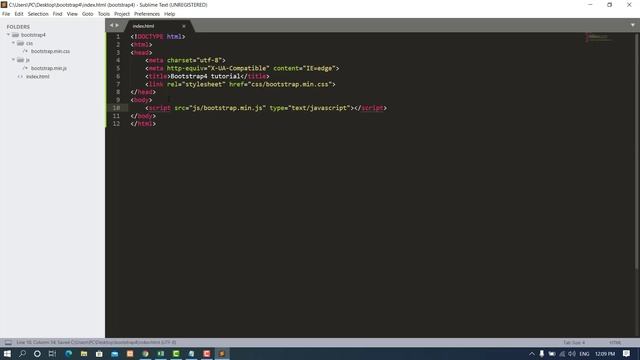Open the volume control in system tray
This screenshot has width=640, height=360.
[x=572, y=353]
